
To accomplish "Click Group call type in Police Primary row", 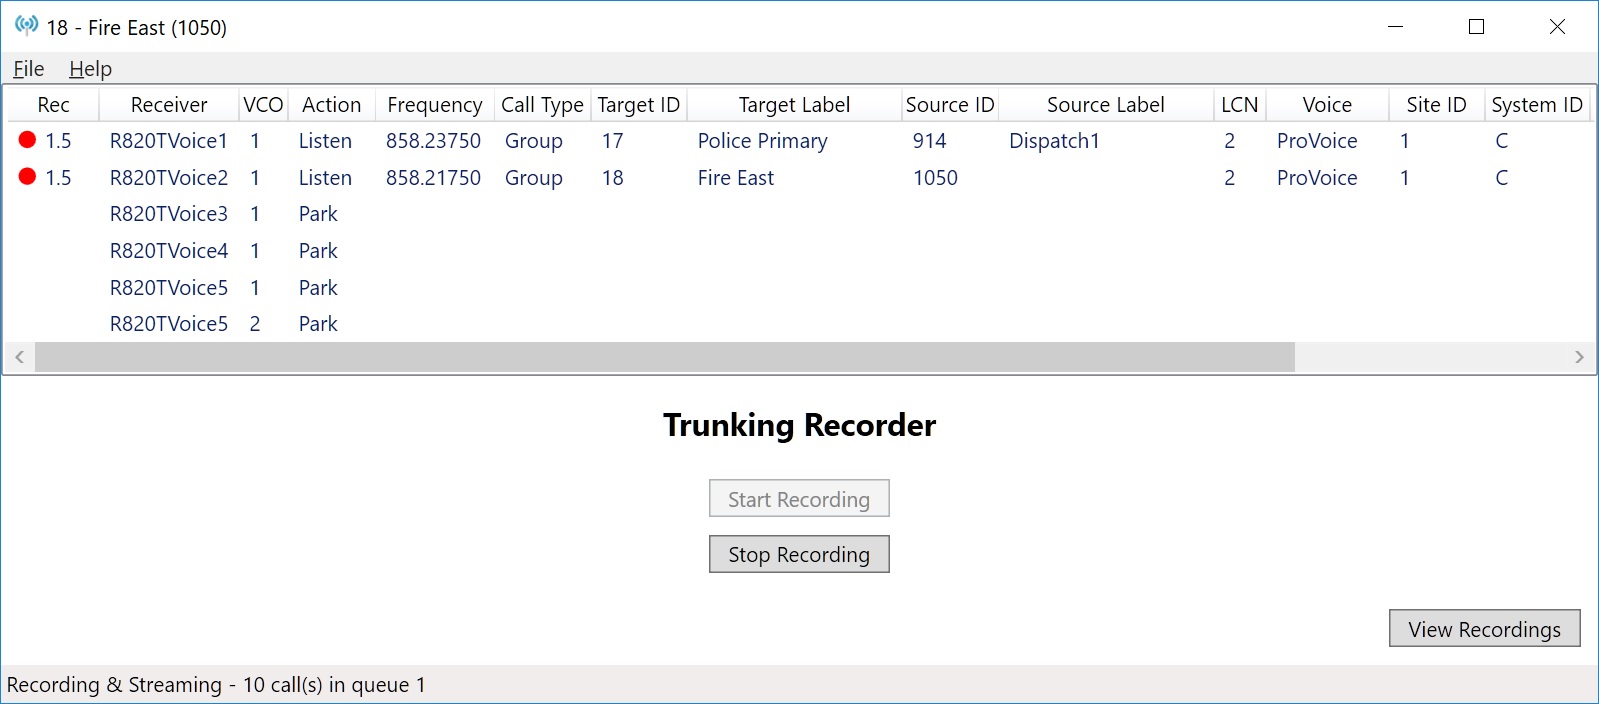I will (533, 141).
